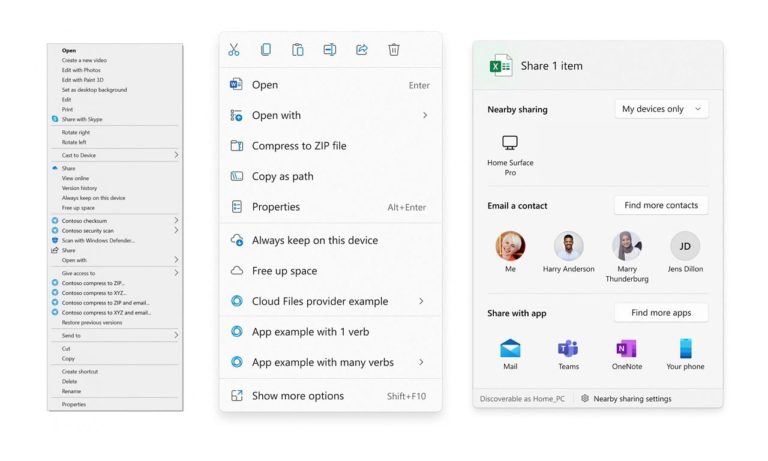768x461 pixels.
Task: Open the My devices only dropdown
Action: [x=661, y=109]
